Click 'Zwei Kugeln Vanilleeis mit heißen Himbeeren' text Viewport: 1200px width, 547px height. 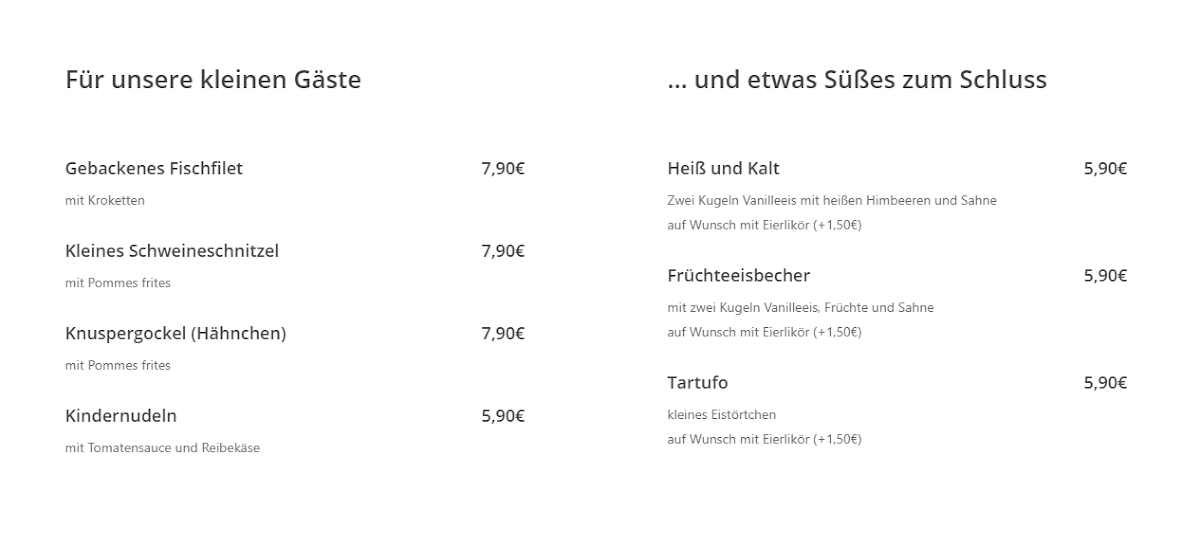(799, 200)
